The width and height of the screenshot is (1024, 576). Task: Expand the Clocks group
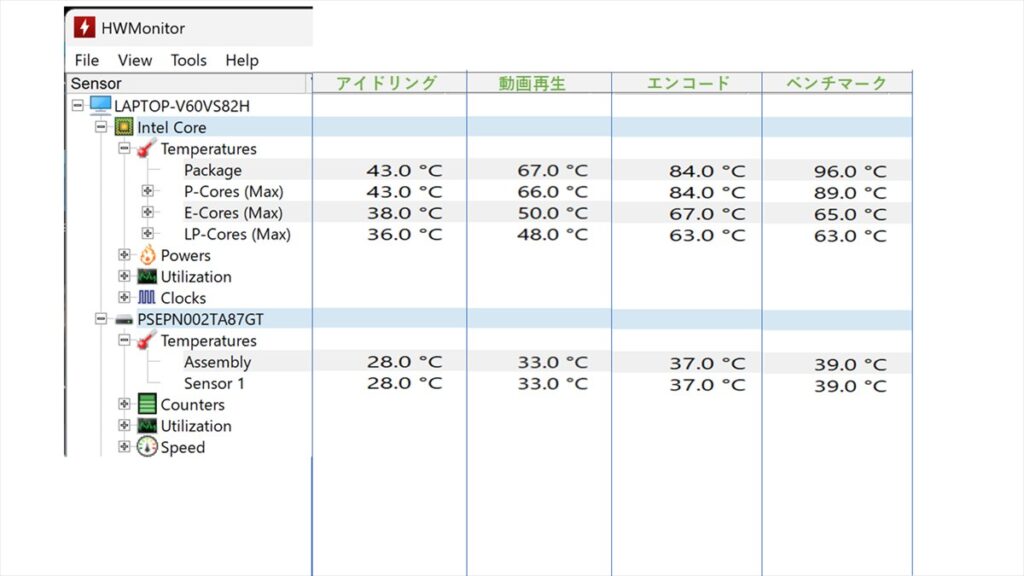pyautogui.click(x=124, y=297)
